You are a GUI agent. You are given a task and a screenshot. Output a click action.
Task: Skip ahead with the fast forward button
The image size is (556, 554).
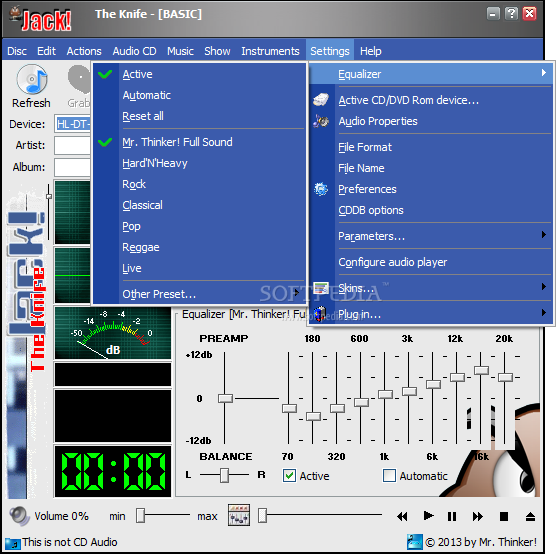pos(478,516)
